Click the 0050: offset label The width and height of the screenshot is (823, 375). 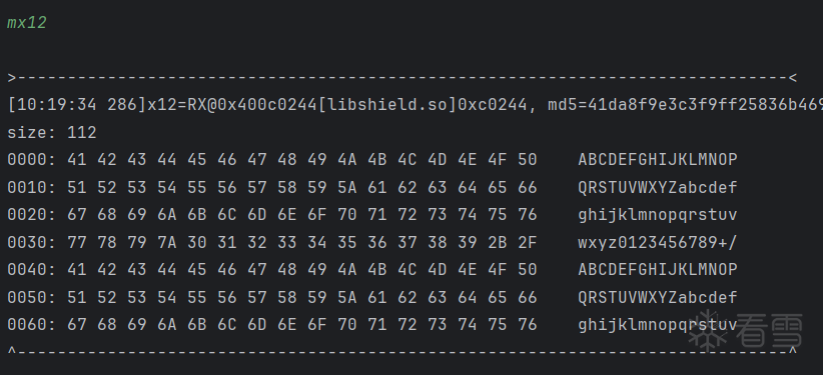(31, 297)
